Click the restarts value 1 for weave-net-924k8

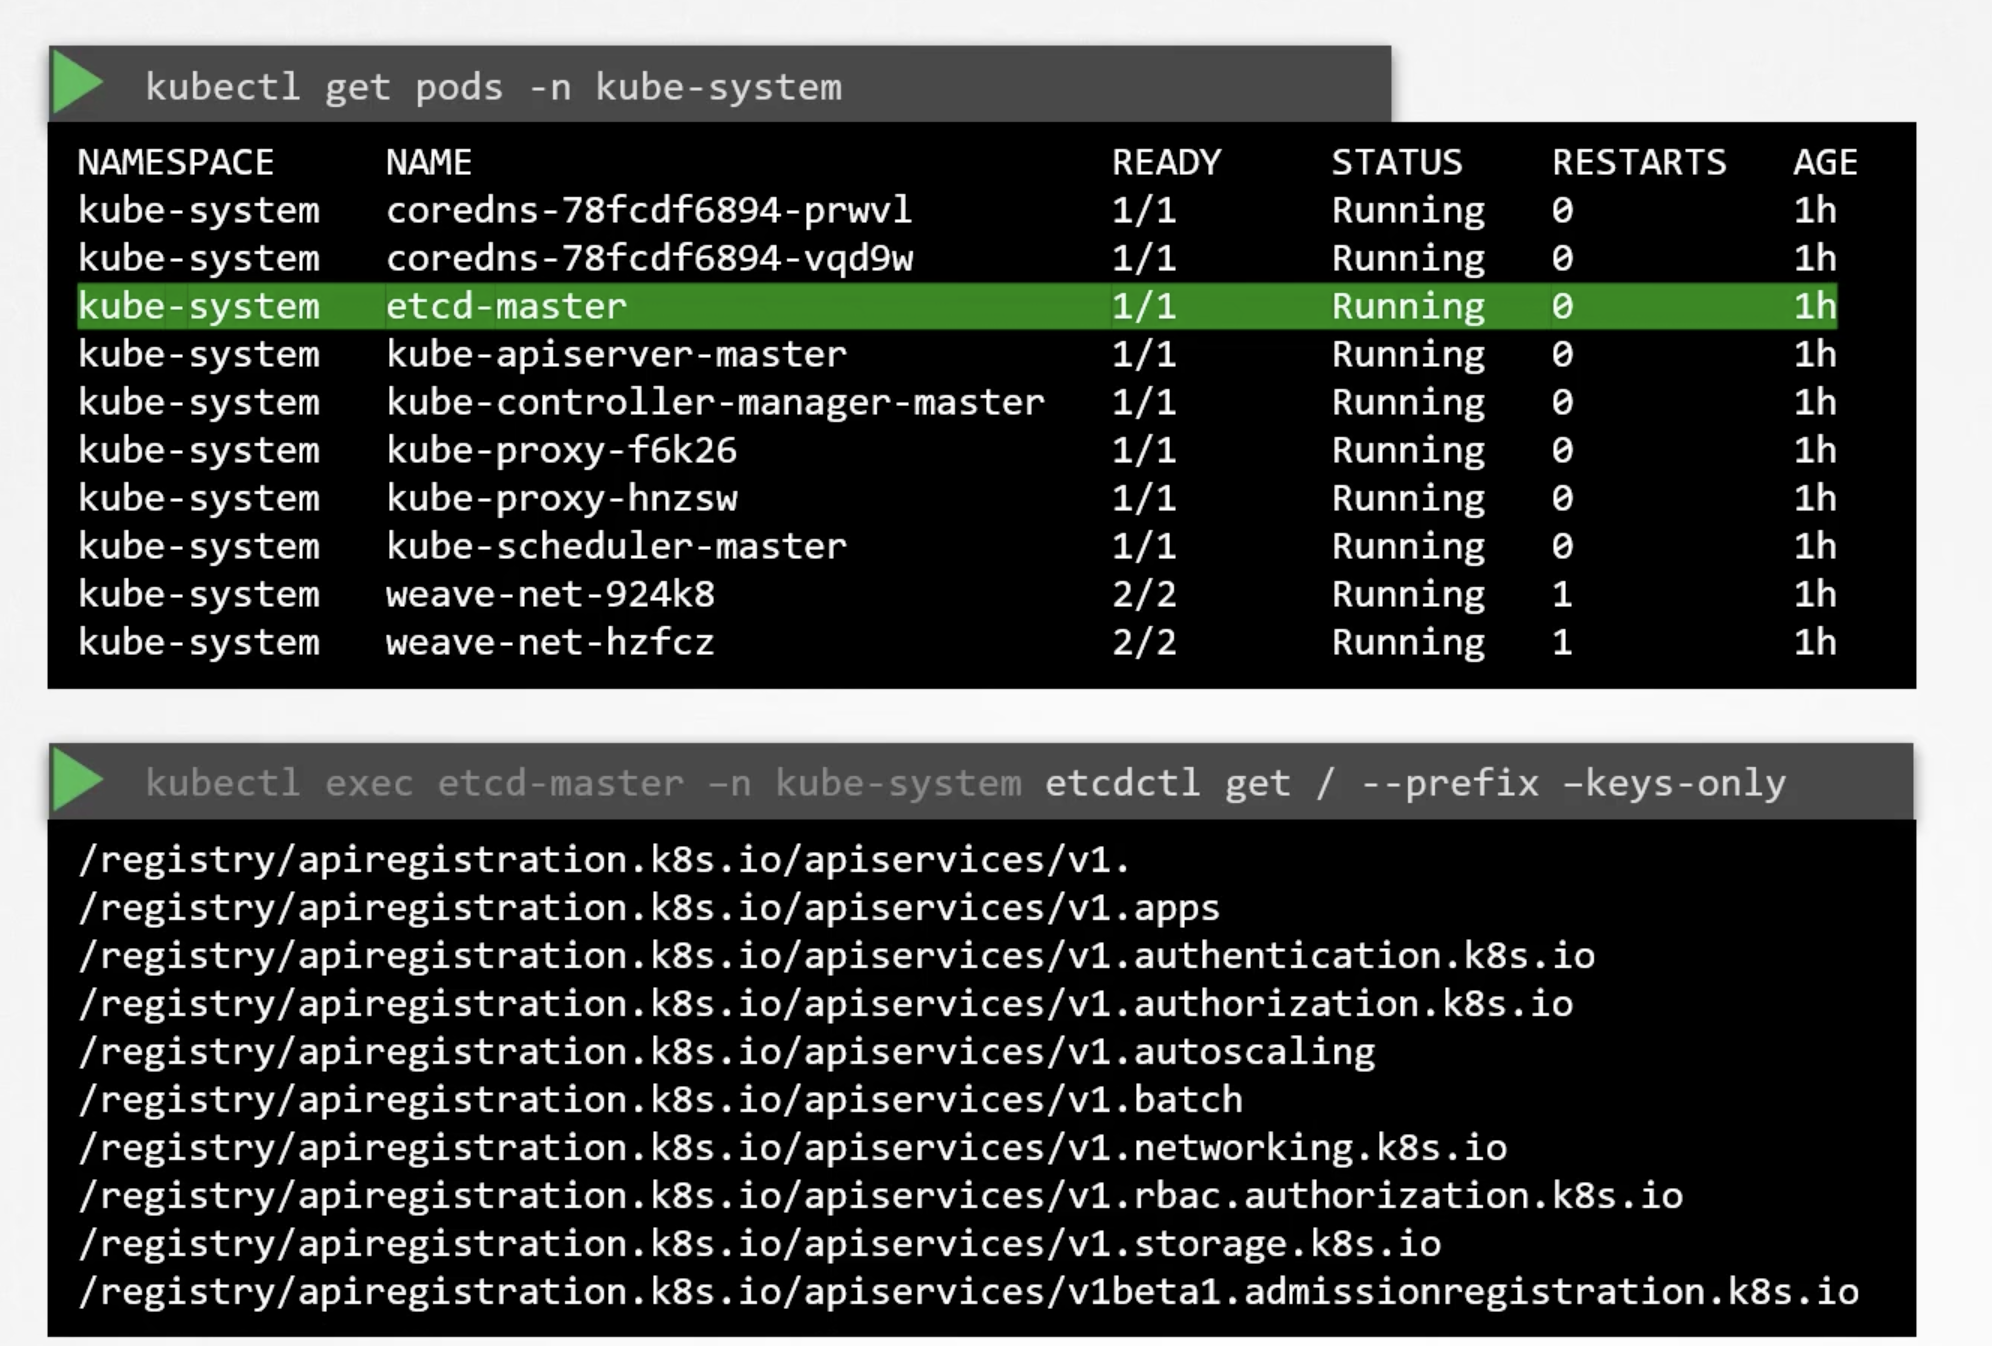pyautogui.click(x=1562, y=594)
